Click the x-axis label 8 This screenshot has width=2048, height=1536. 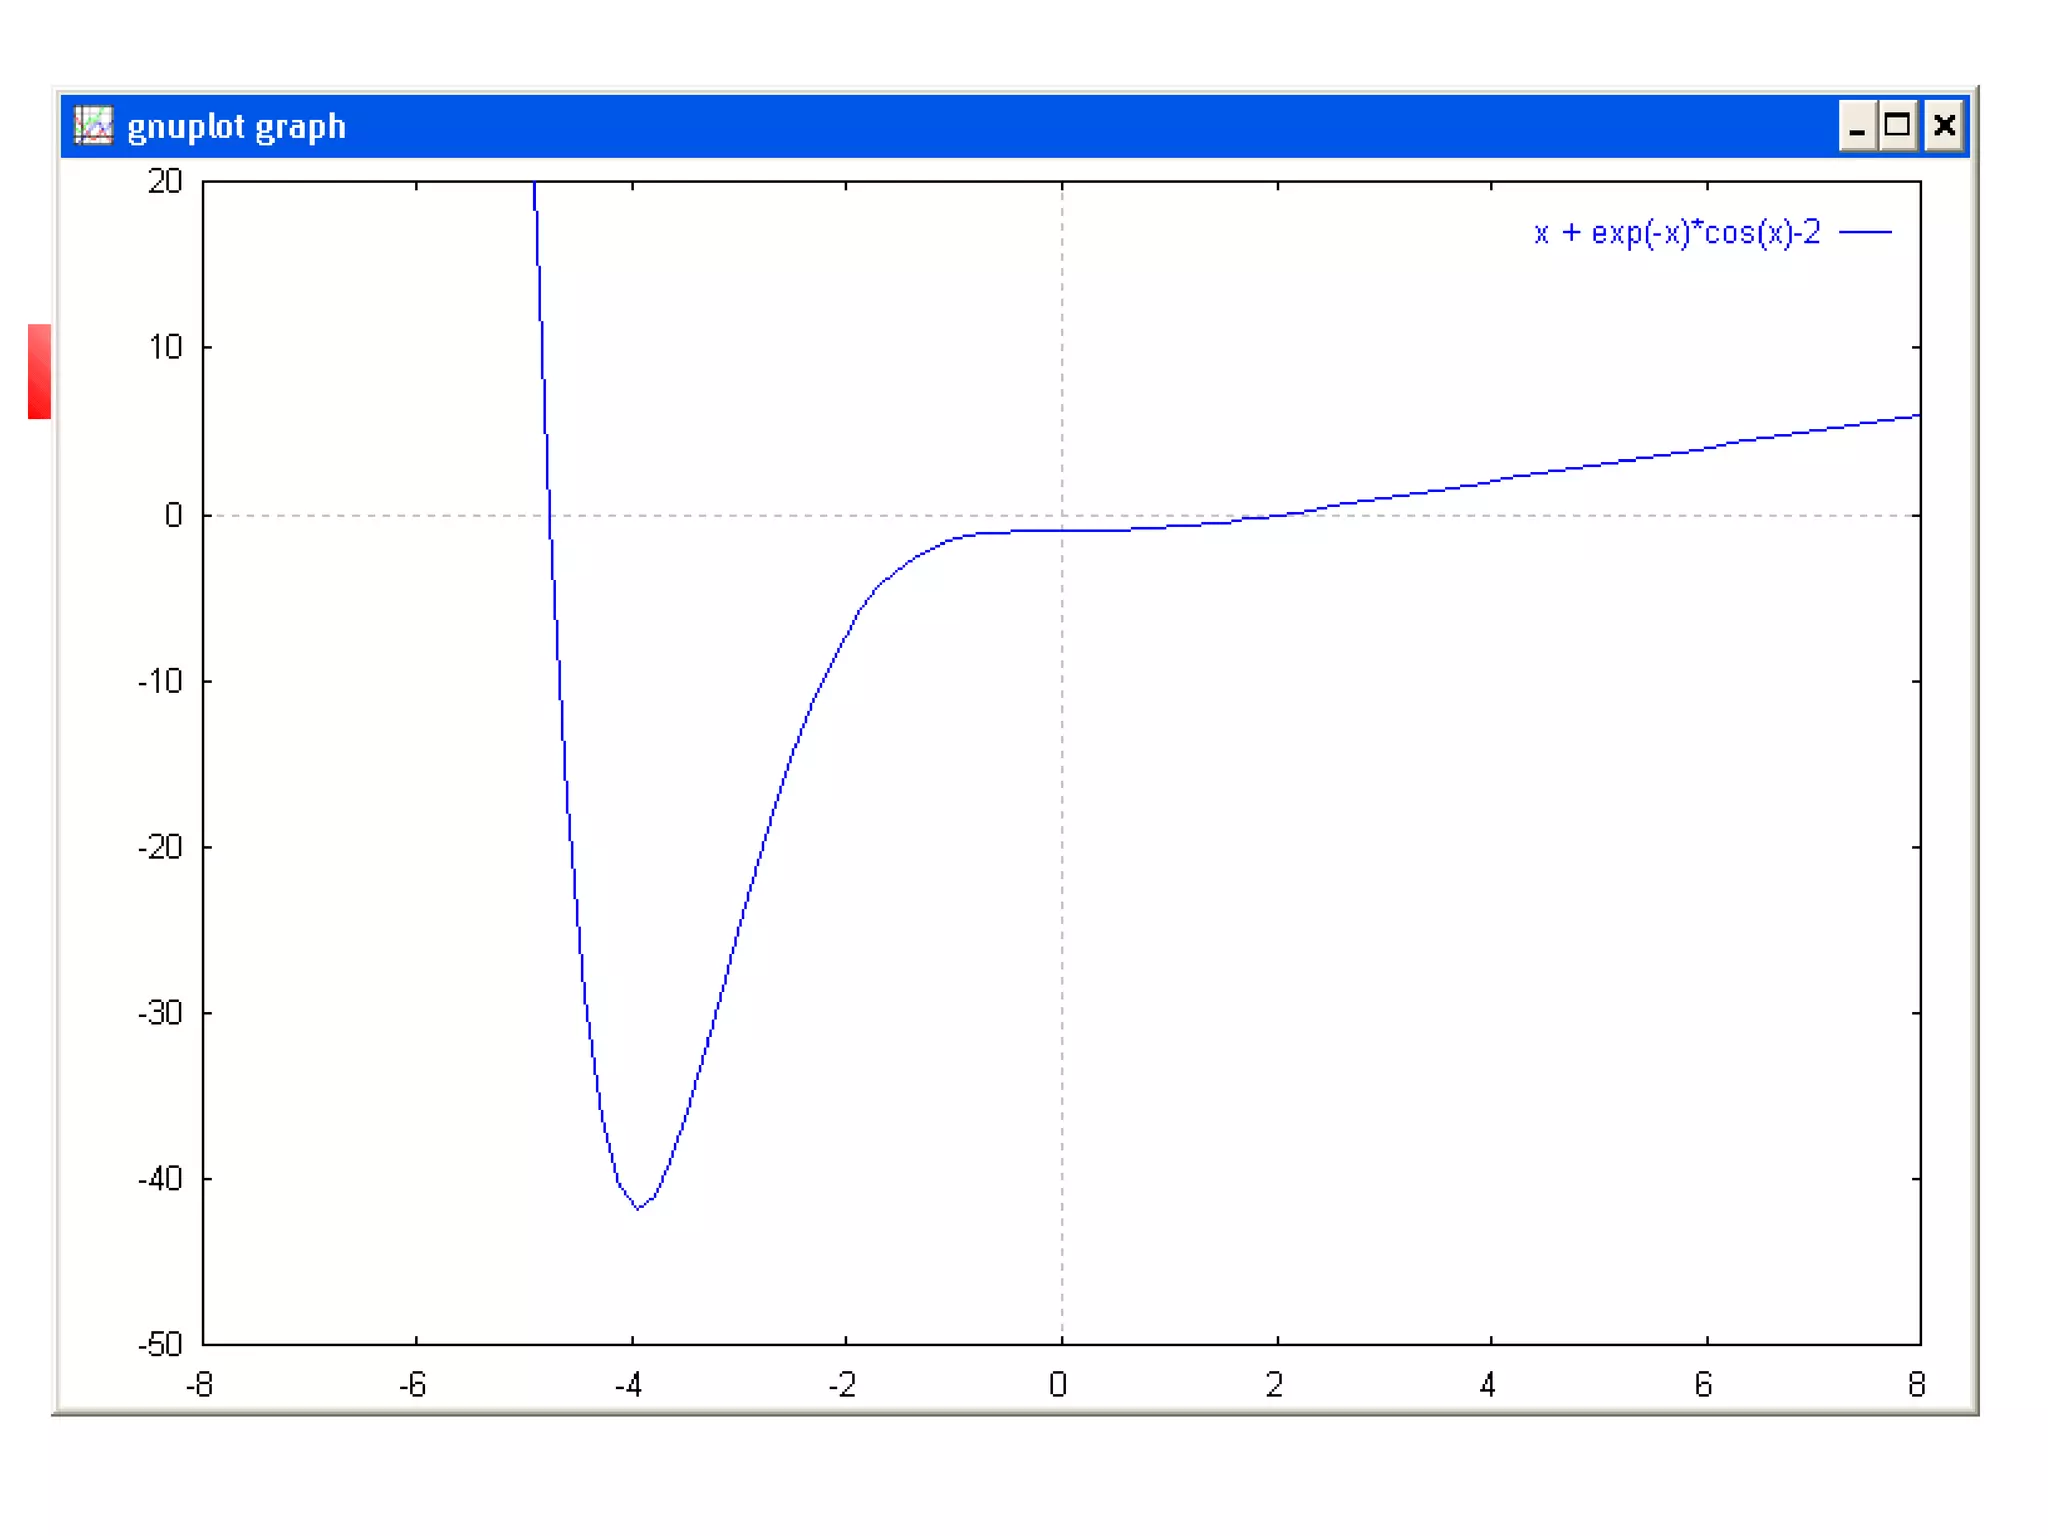pyautogui.click(x=1916, y=1385)
